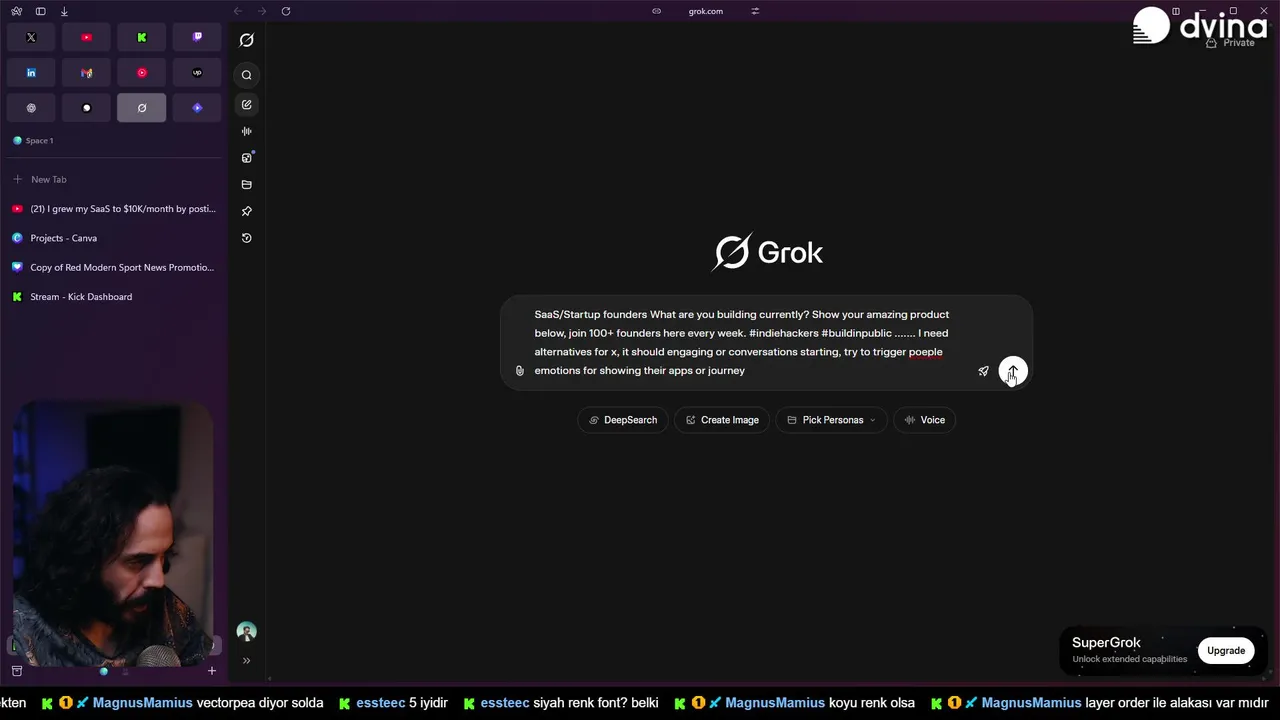Image resolution: width=1280 pixels, height=720 pixels.
Task: Click the rocket icon in prompt box
Action: tap(983, 371)
